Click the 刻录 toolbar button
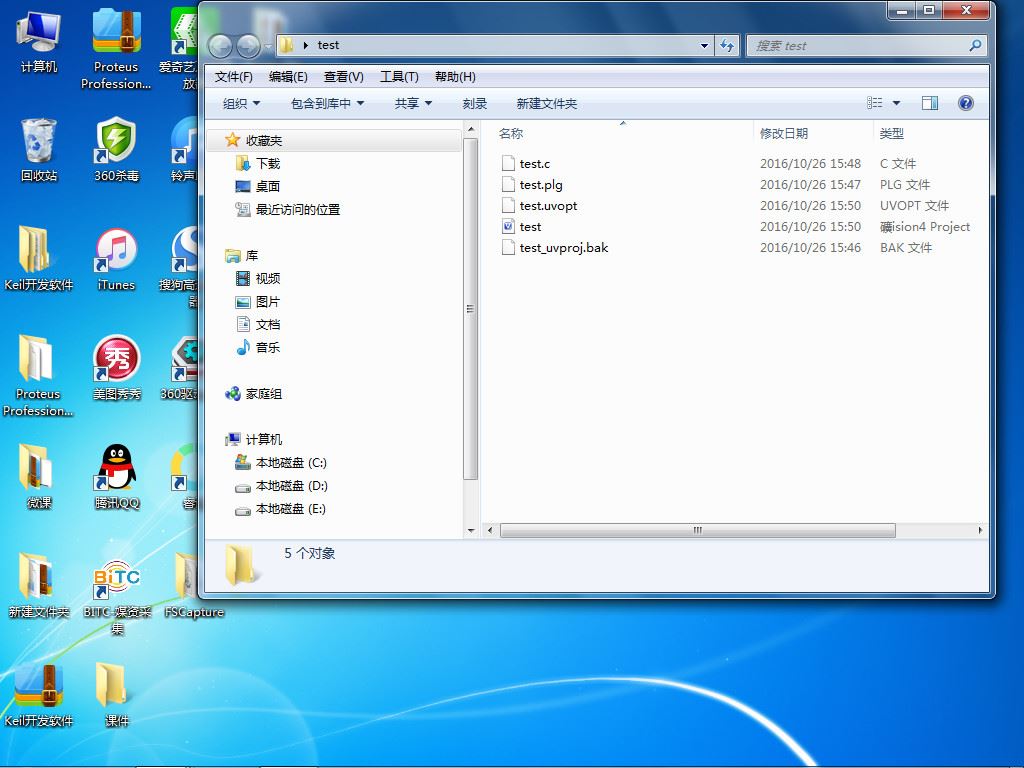Viewport: 1024px width, 768px height. tap(475, 103)
